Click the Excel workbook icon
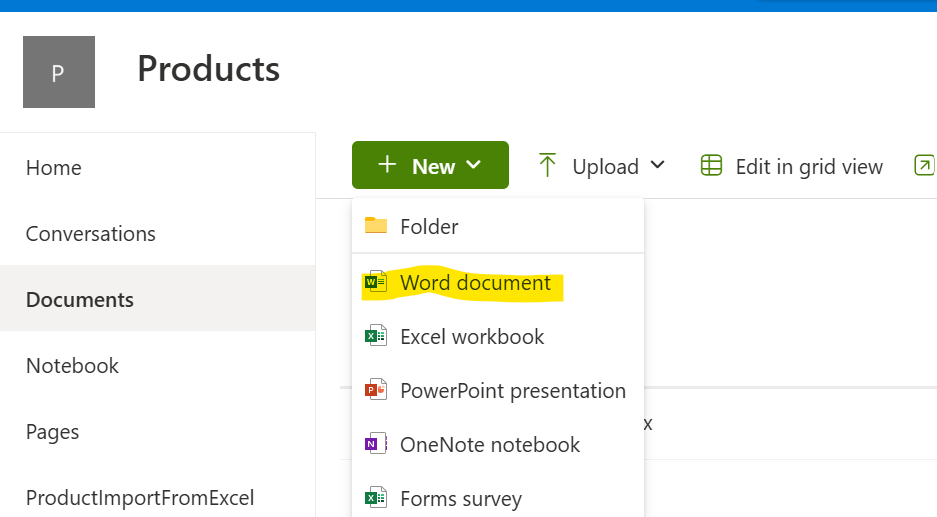 pos(376,337)
